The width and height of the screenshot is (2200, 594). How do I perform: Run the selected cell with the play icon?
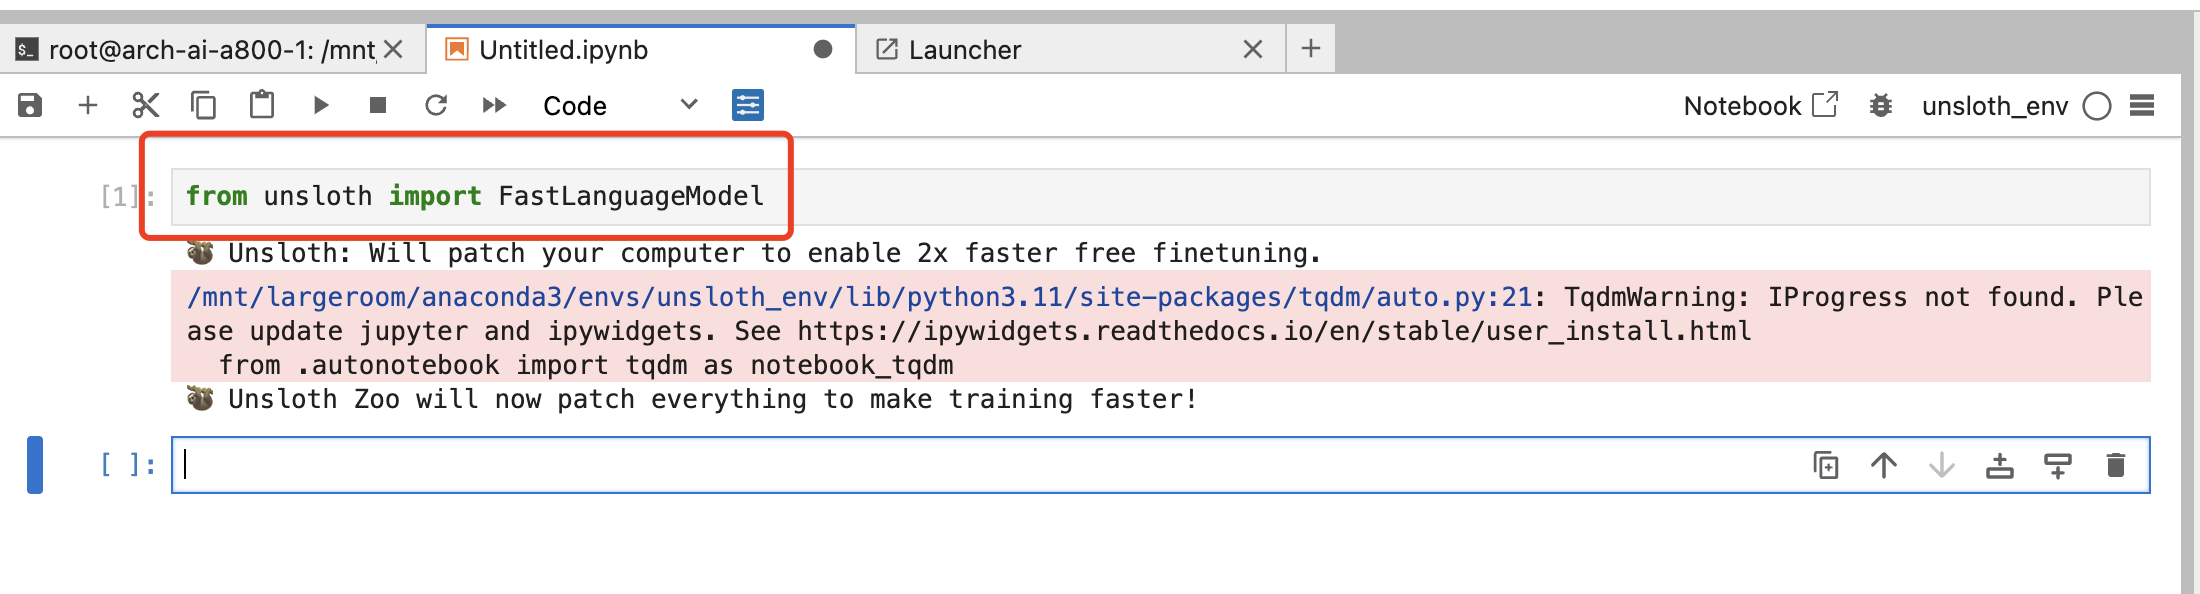[x=320, y=105]
